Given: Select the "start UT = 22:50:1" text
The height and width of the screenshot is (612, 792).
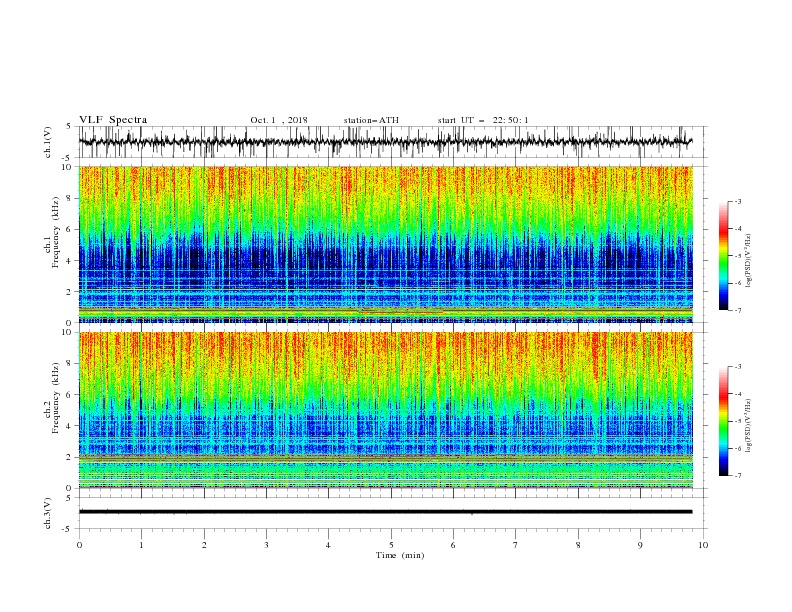Looking at the screenshot, I should [x=483, y=120].
